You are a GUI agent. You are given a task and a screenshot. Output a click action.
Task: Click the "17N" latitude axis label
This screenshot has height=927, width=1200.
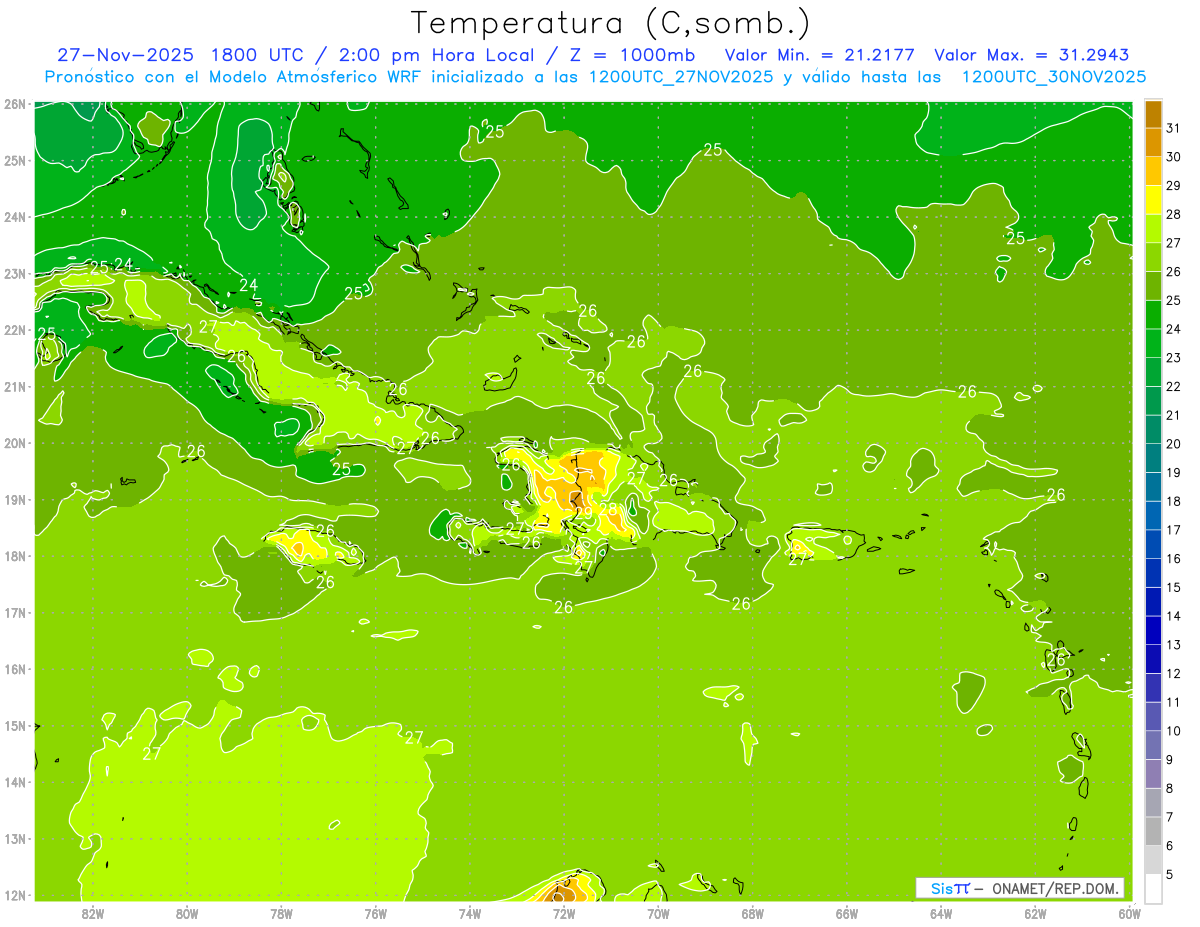[14, 613]
